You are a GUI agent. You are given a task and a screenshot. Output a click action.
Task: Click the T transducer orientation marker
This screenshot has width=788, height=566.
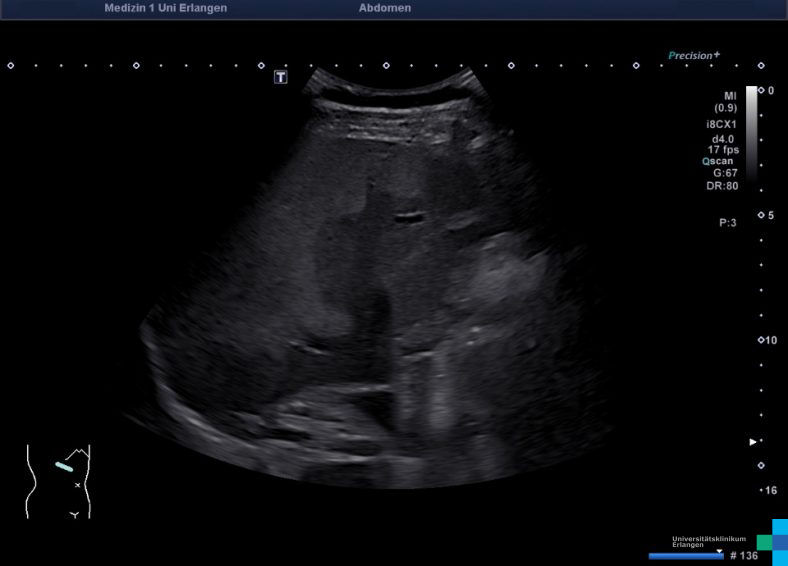pyautogui.click(x=281, y=77)
